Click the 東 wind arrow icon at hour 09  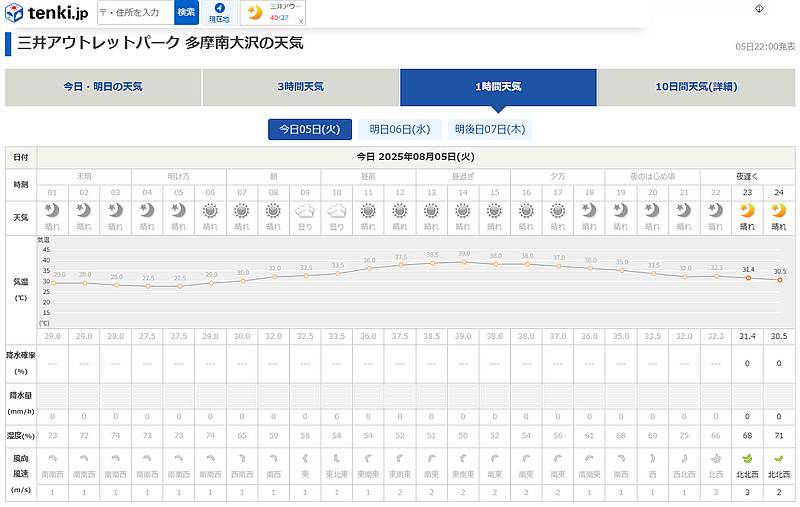point(305,459)
